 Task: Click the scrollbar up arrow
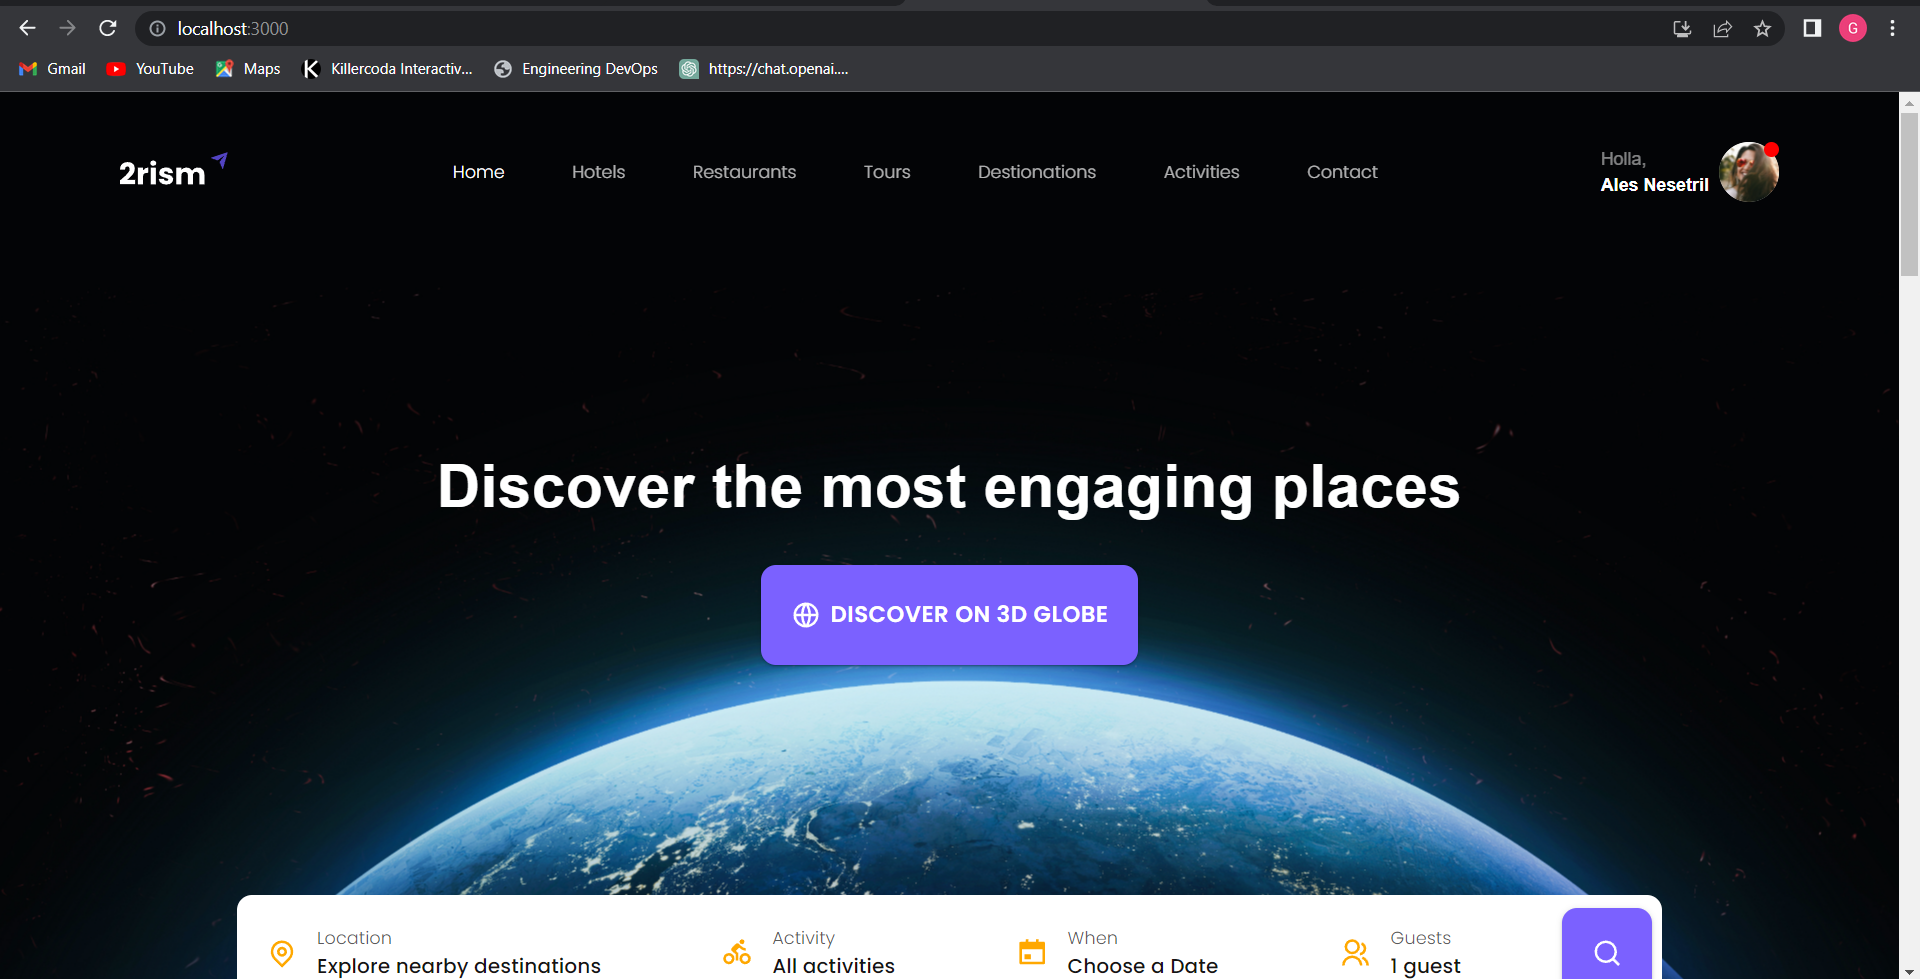(1909, 102)
